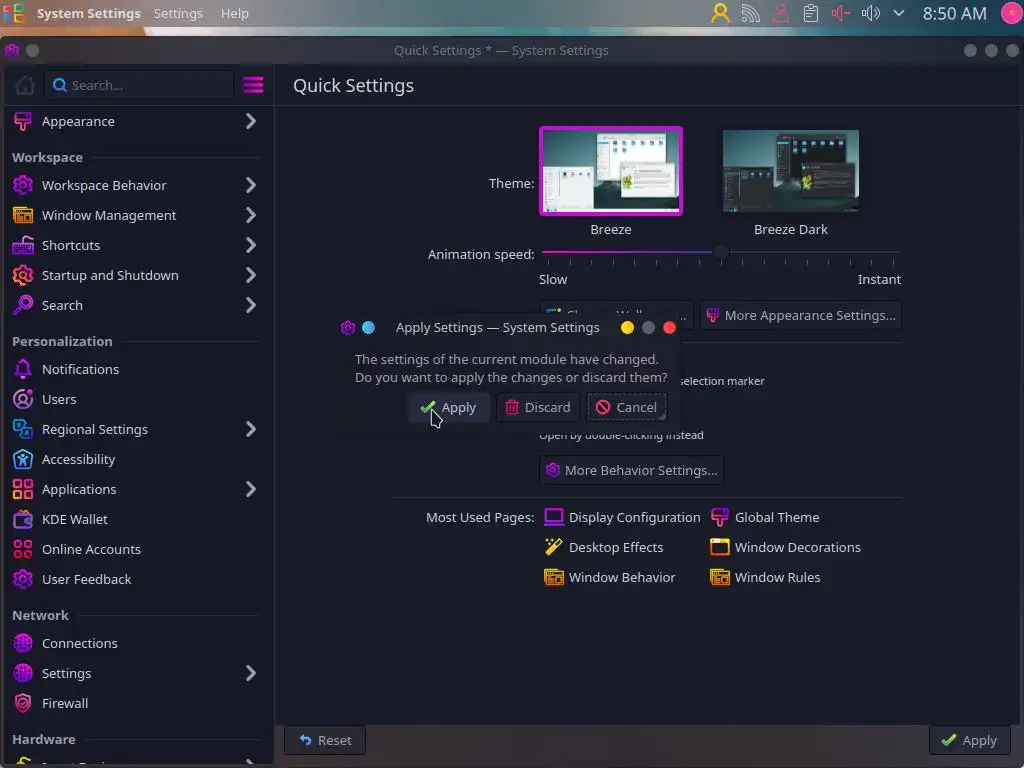The height and width of the screenshot is (768, 1024).
Task: Click the Applications grid icon
Action: [x=23, y=490]
